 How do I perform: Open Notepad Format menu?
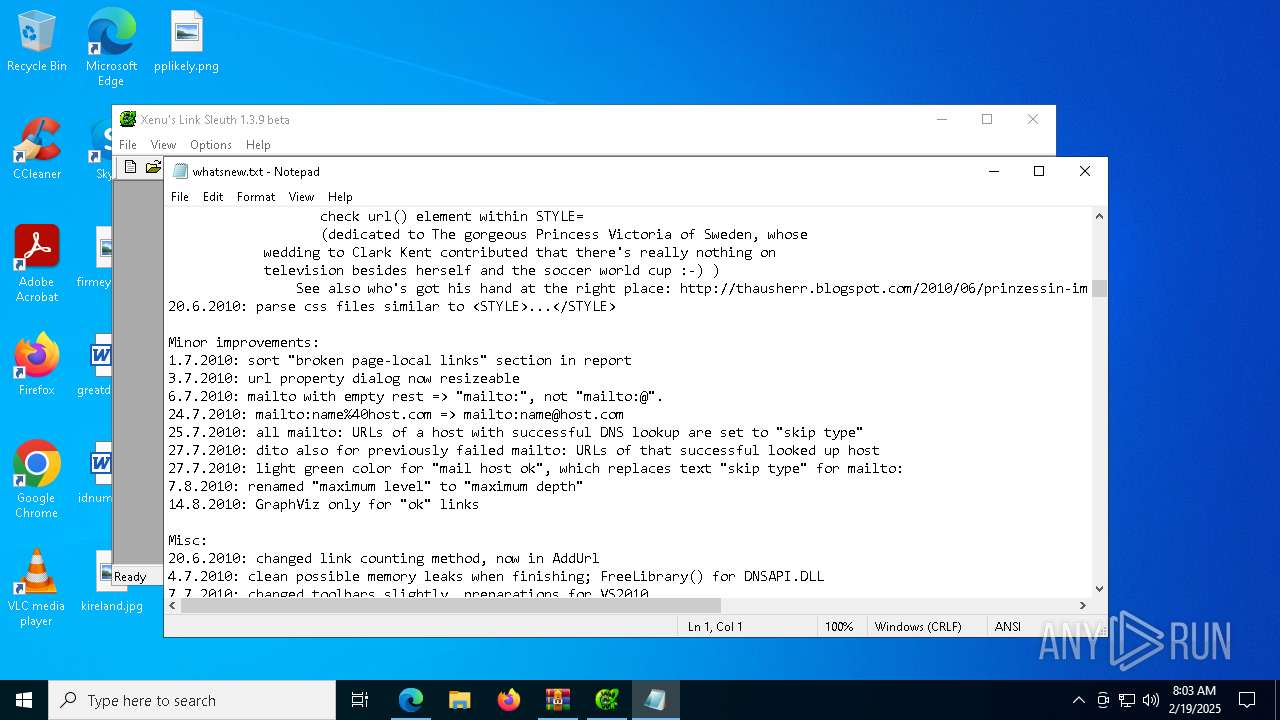(x=256, y=197)
